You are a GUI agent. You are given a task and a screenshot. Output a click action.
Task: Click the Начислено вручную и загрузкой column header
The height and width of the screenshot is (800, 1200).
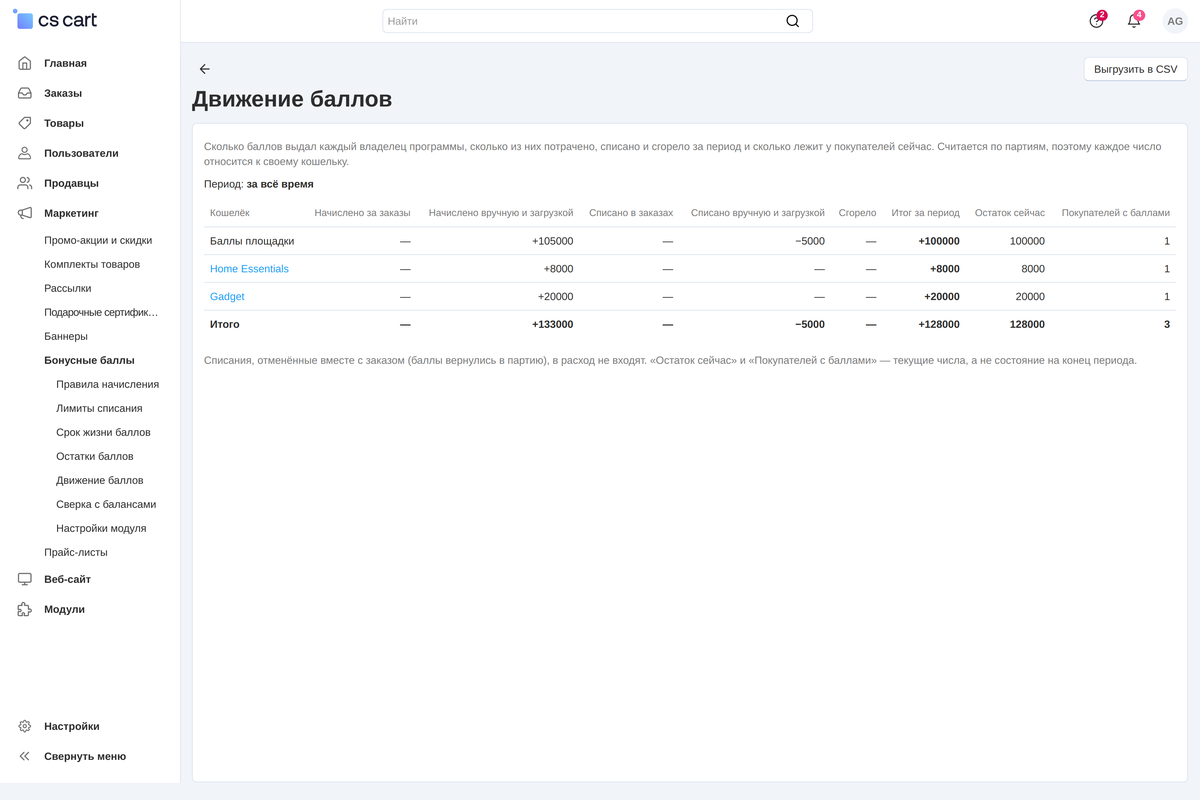tap(501, 213)
